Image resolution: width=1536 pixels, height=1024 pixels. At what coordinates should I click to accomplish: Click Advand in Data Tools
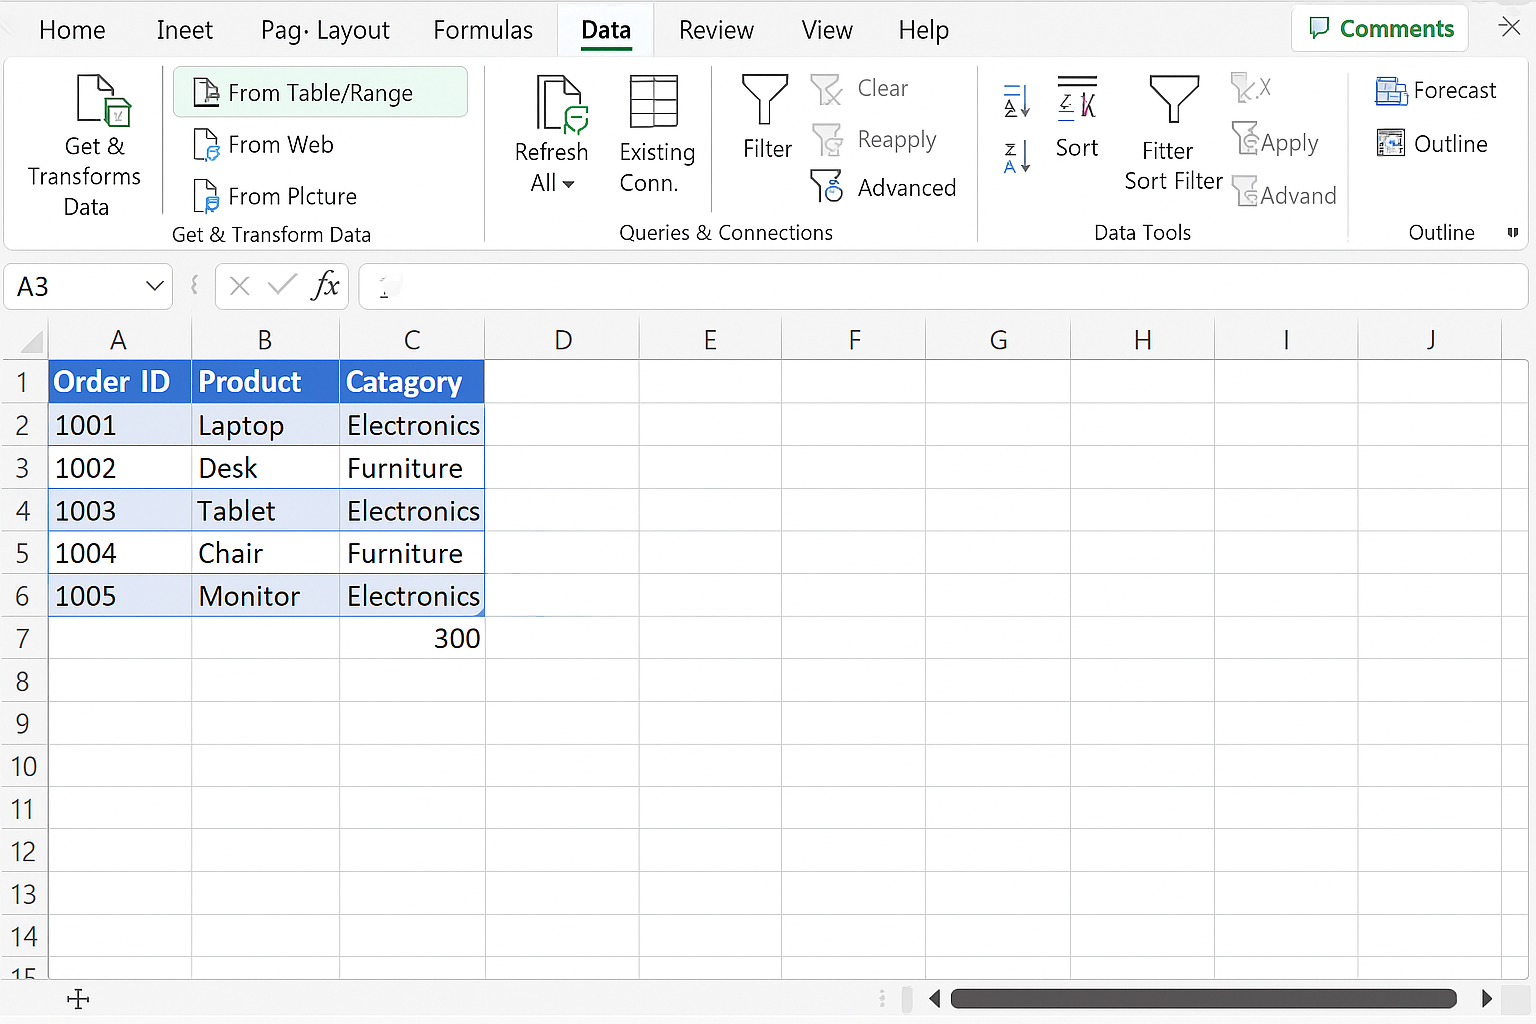tap(1285, 193)
